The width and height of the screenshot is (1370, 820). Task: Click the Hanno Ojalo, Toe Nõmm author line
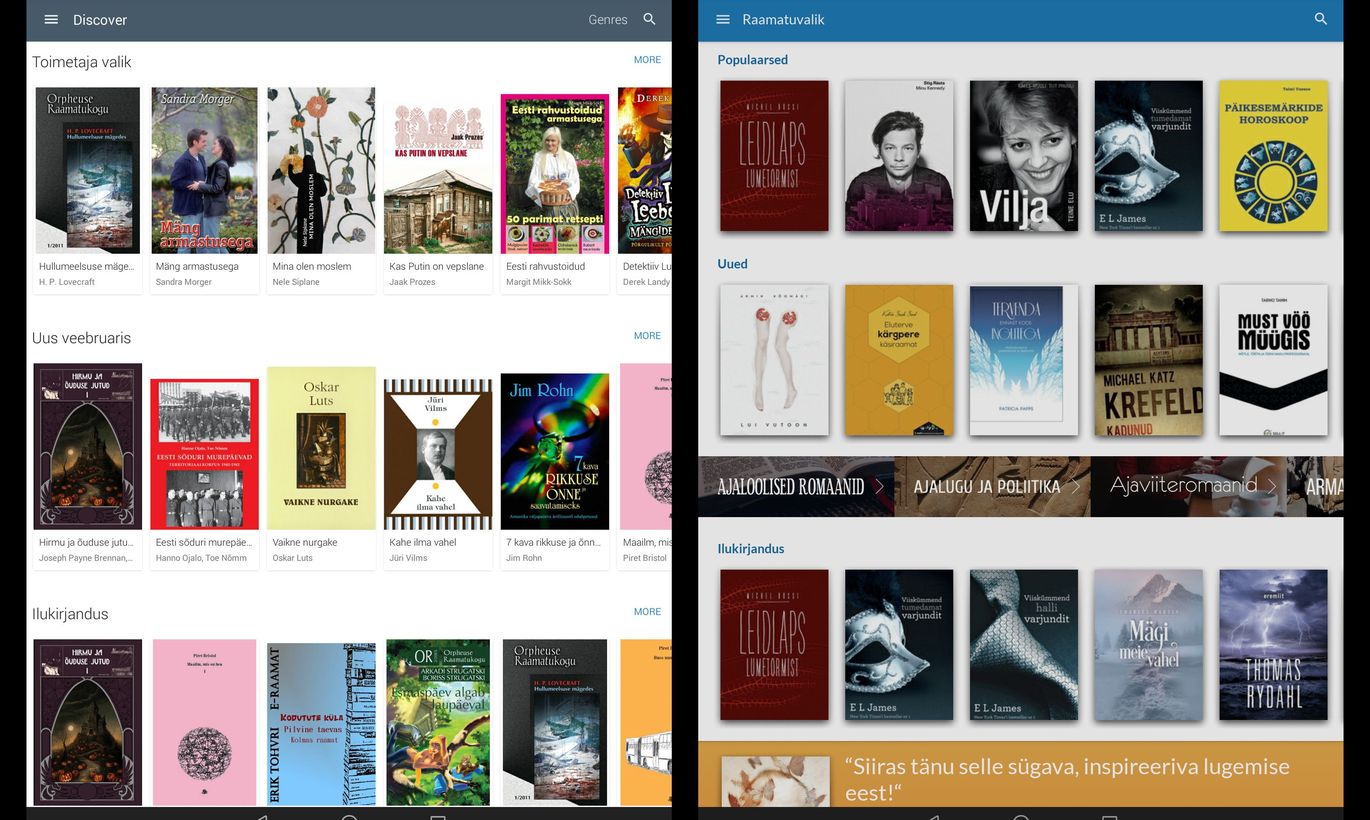pyautogui.click(x=201, y=558)
